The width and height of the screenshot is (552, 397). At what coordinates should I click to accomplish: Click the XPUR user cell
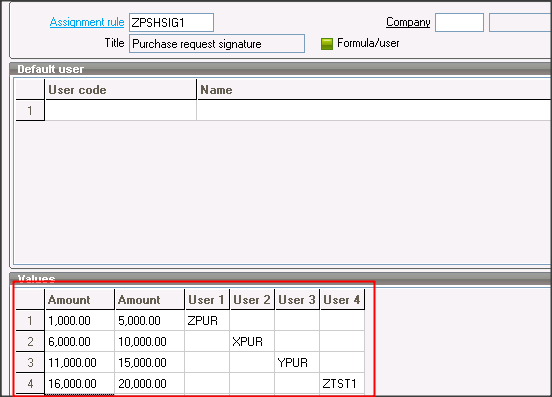252,341
